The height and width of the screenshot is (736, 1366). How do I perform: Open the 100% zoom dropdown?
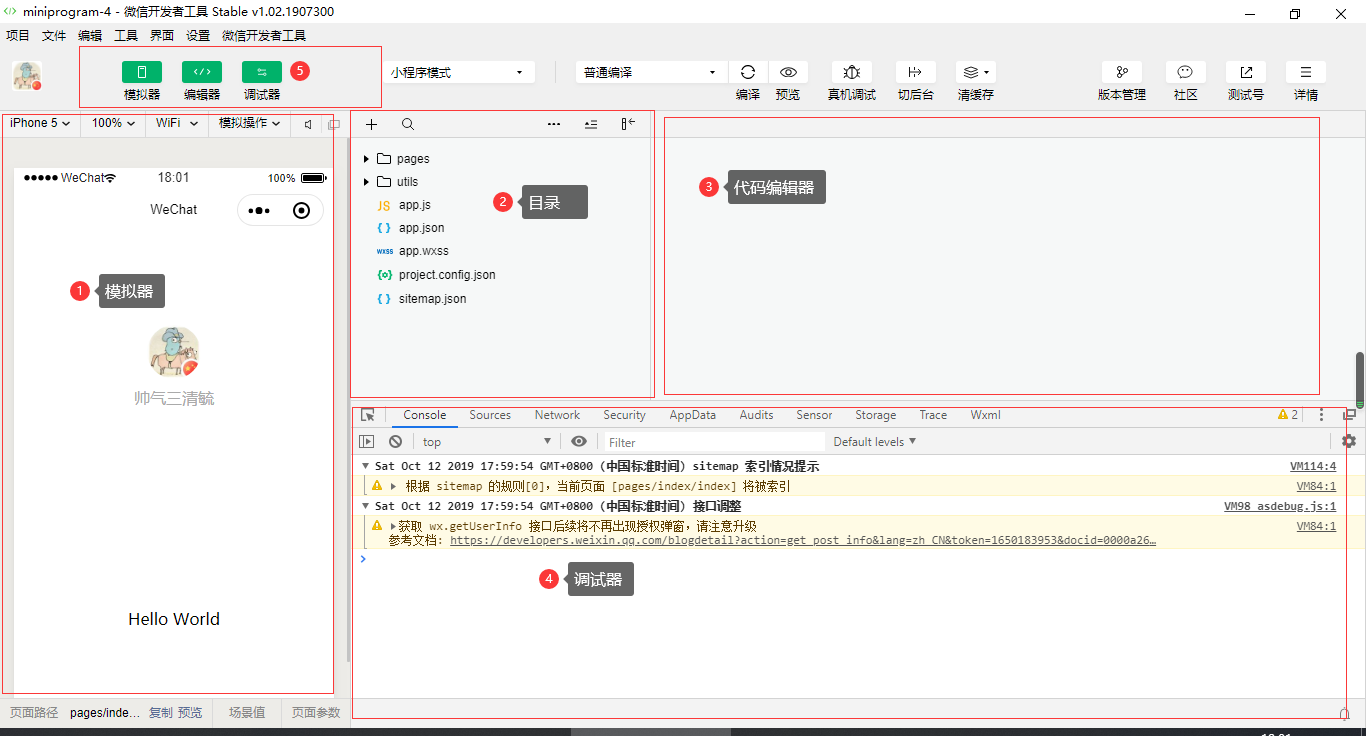tap(114, 123)
